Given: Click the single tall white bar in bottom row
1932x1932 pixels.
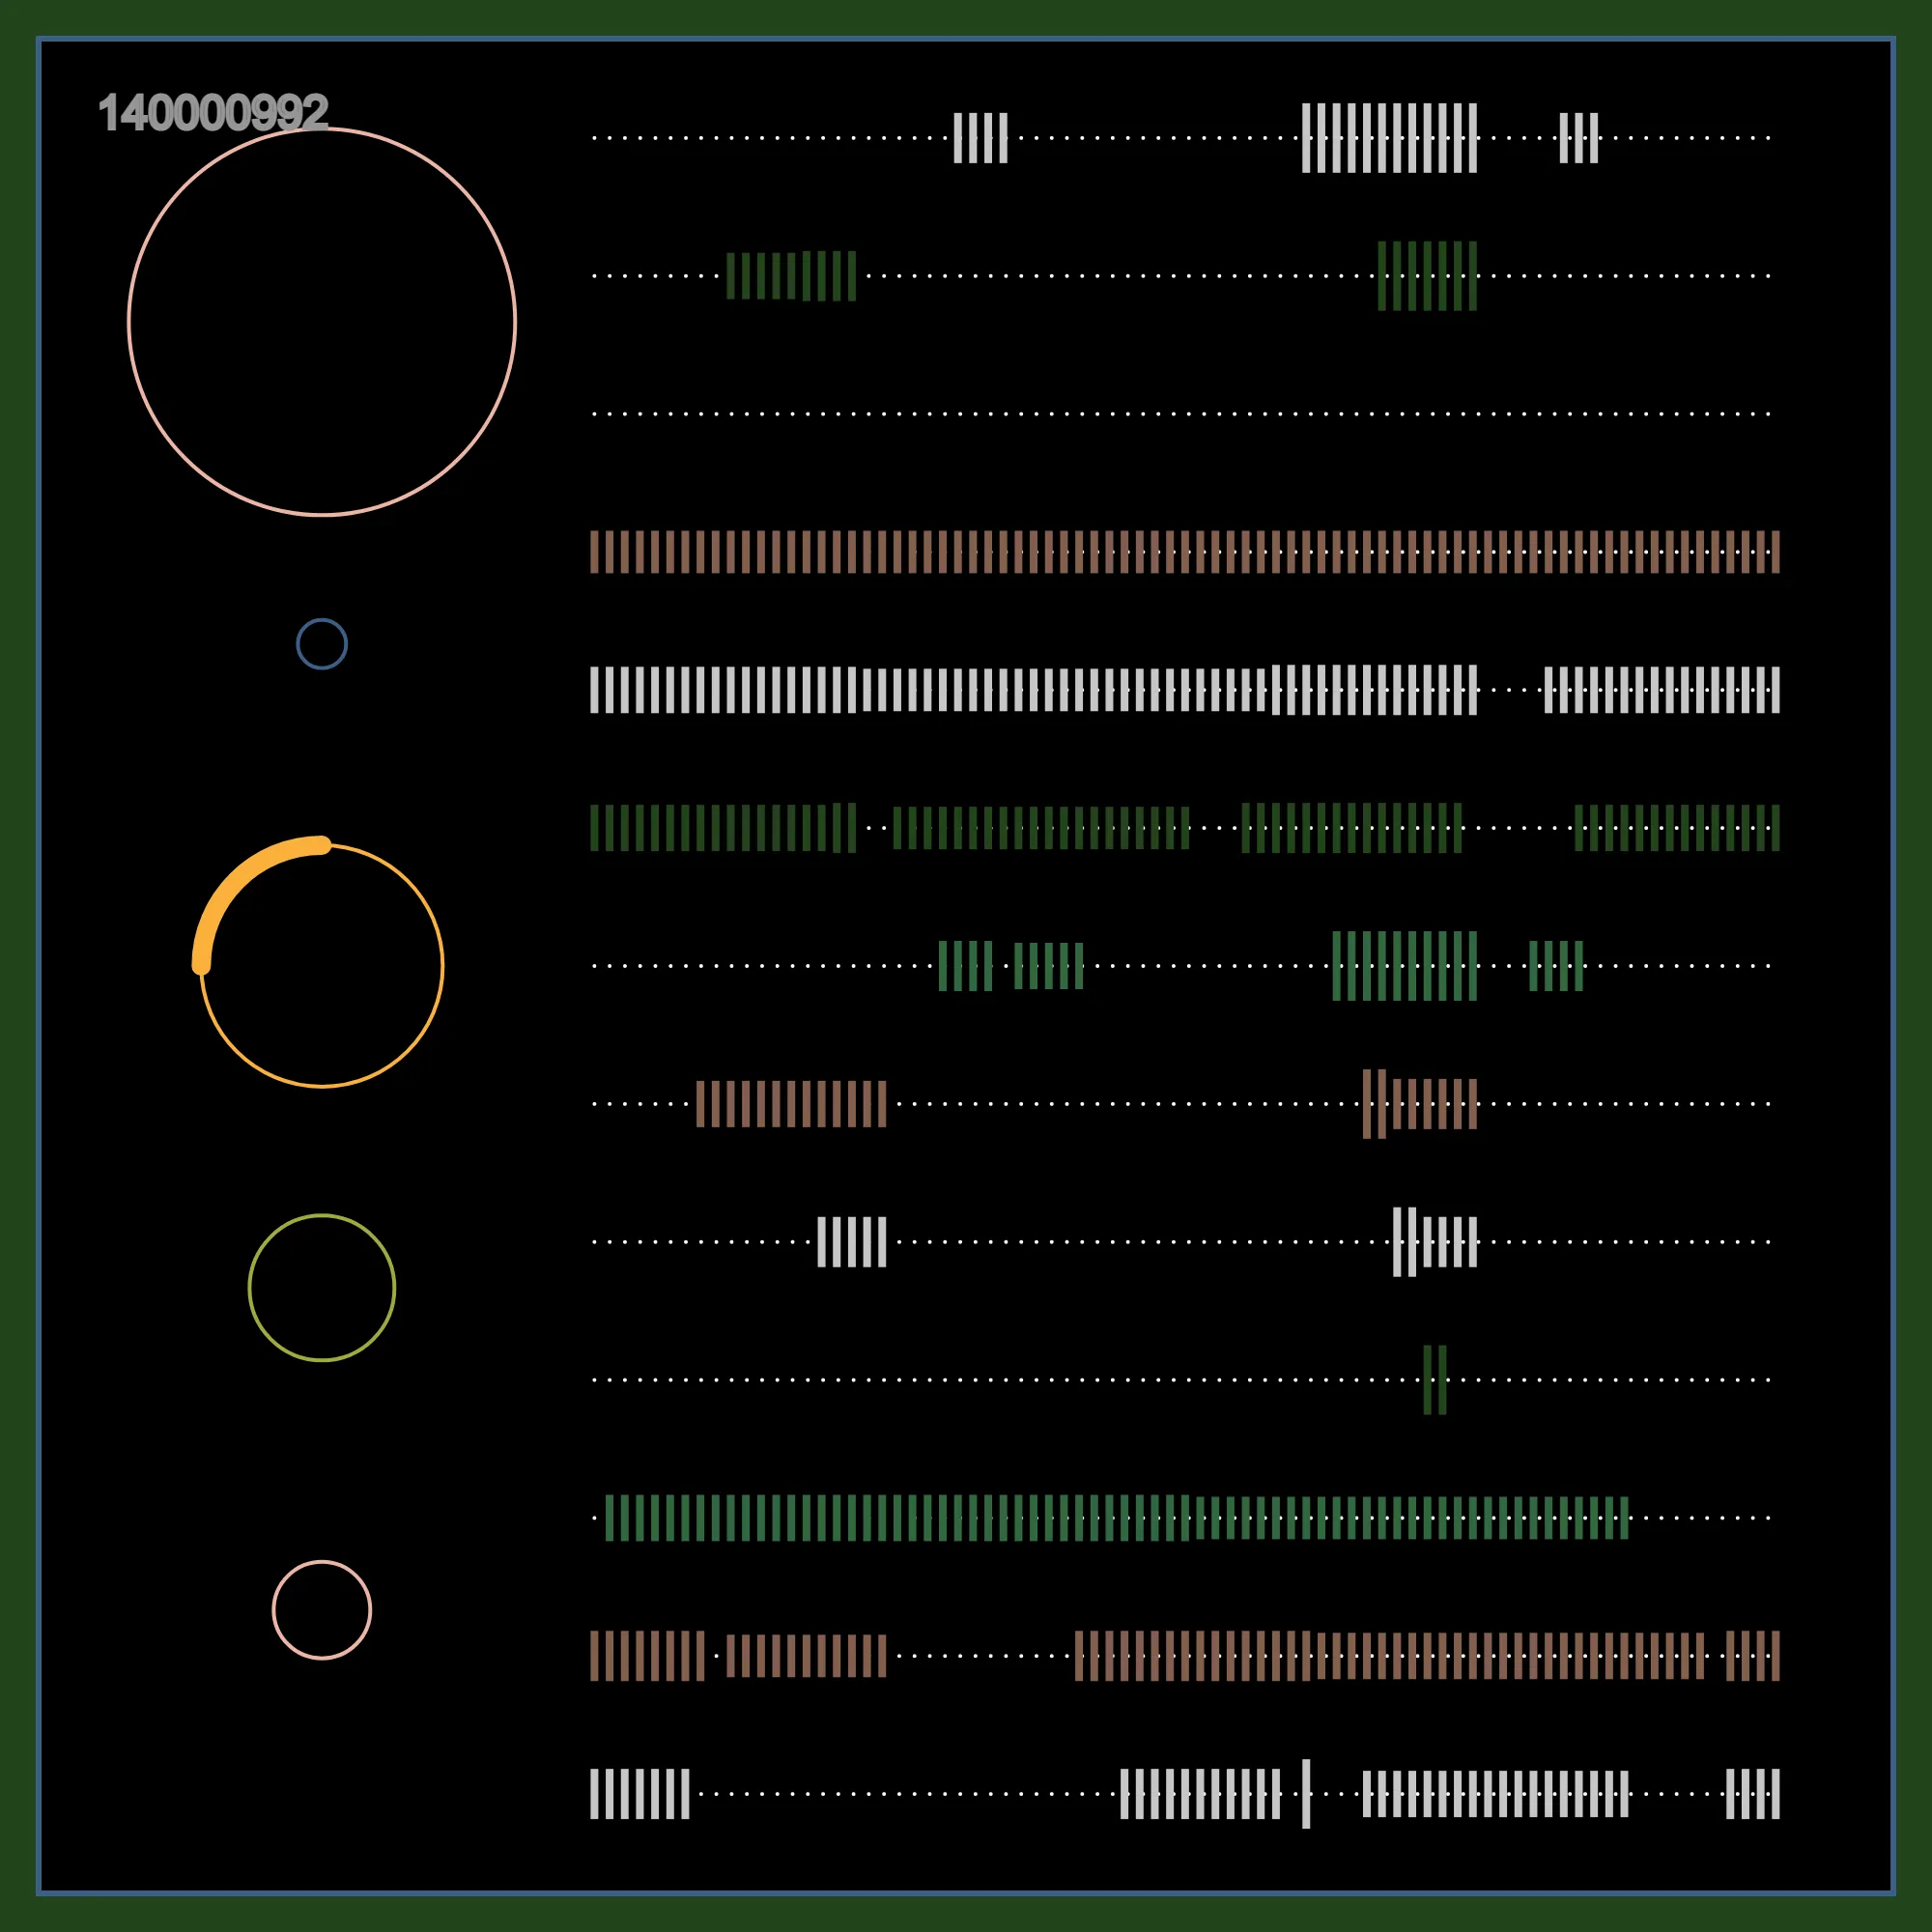Looking at the screenshot, I should 1306,1794.
